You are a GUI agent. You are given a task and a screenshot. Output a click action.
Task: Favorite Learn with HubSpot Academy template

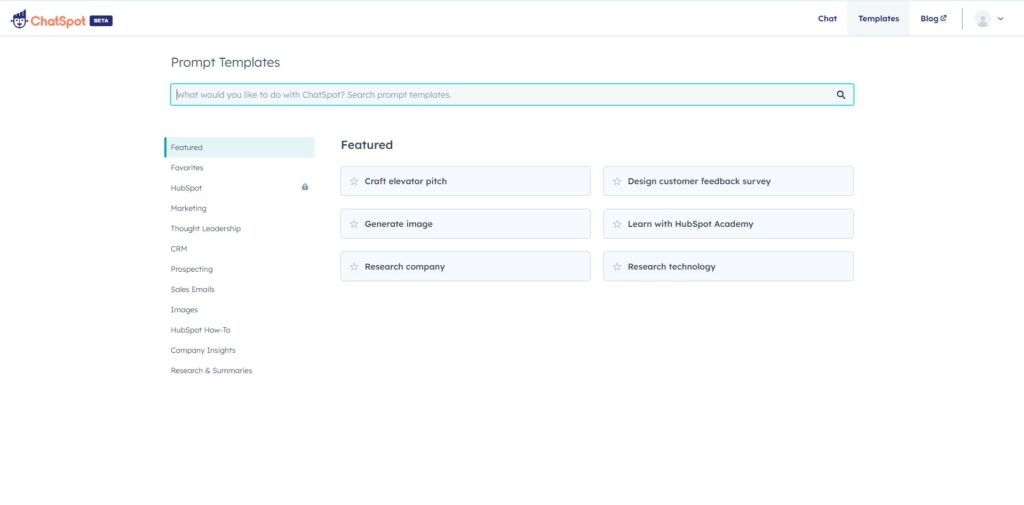point(617,224)
